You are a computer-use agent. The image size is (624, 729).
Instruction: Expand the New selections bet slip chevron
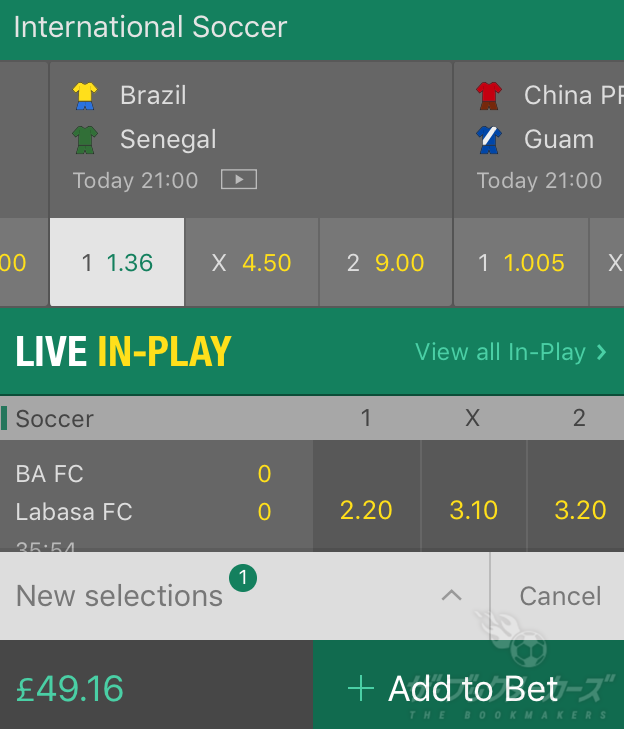(x=451, y=596)
